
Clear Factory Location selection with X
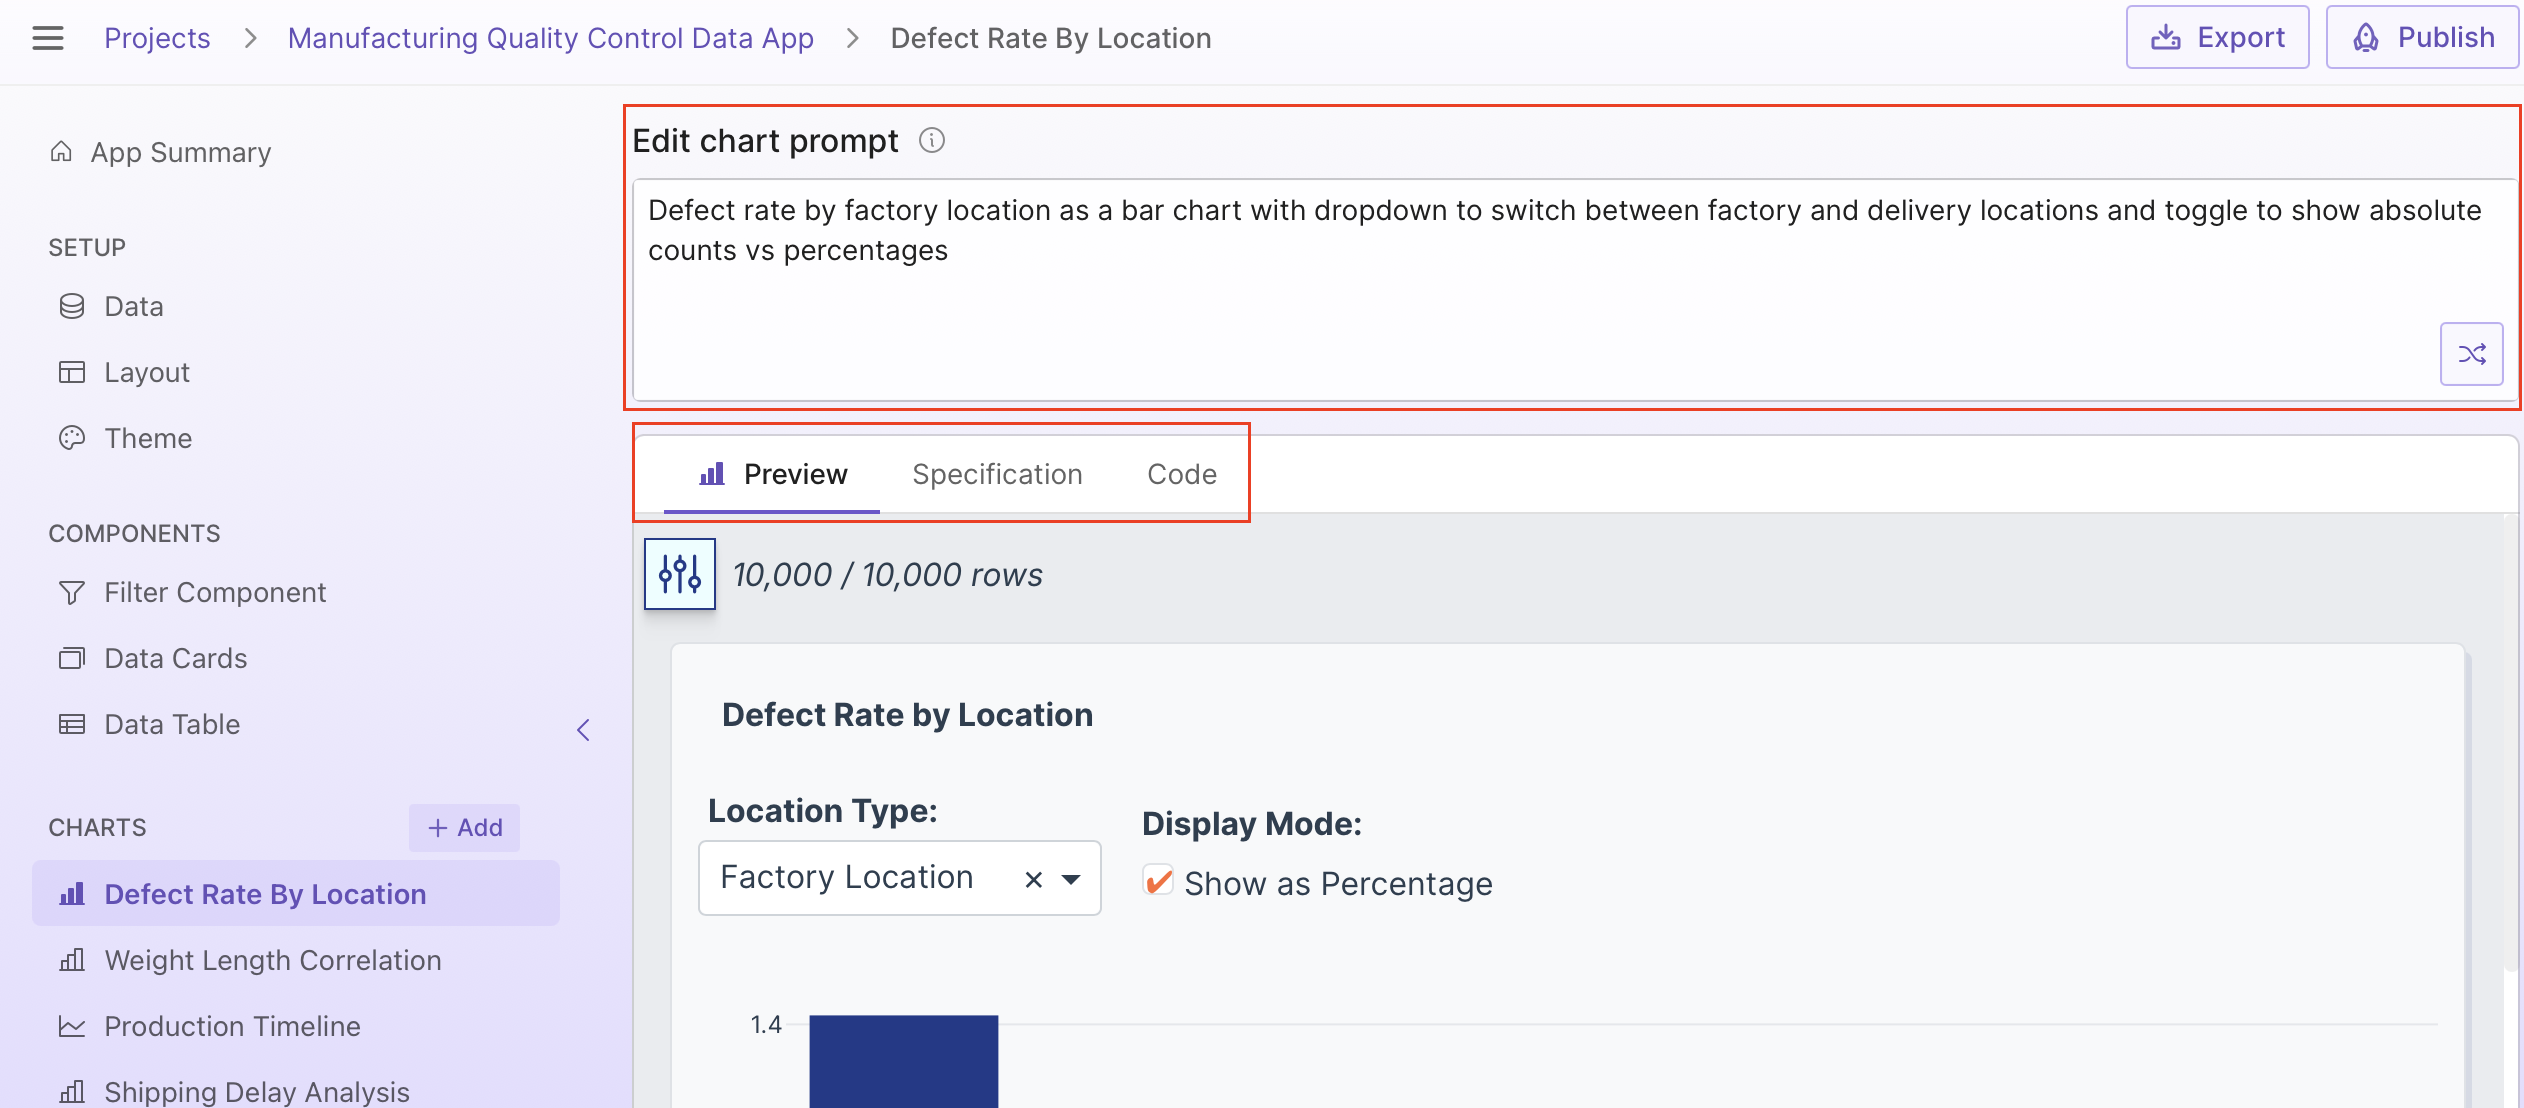pos(1034,879)
